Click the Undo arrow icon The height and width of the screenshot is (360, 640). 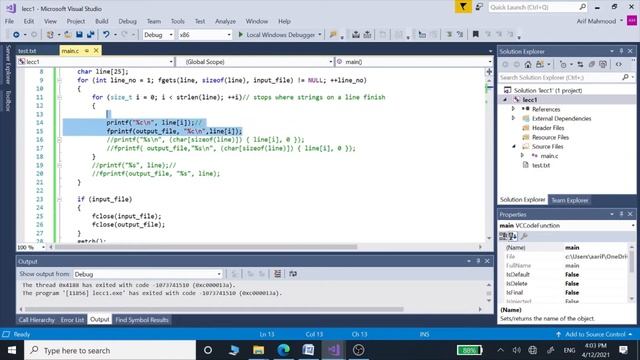pos(106,35)
